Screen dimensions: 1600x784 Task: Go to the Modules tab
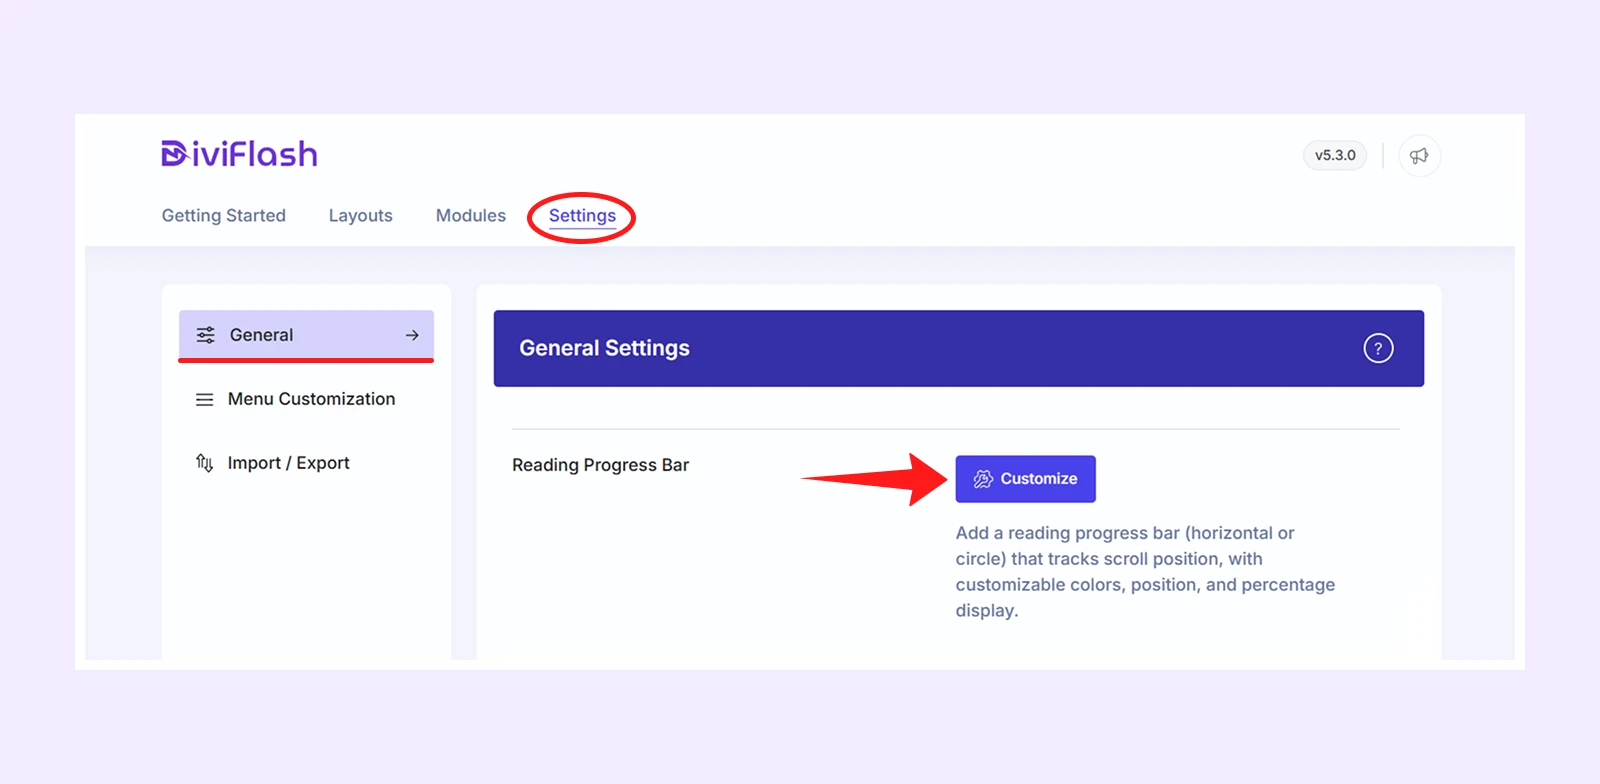[x=471, y=216]
